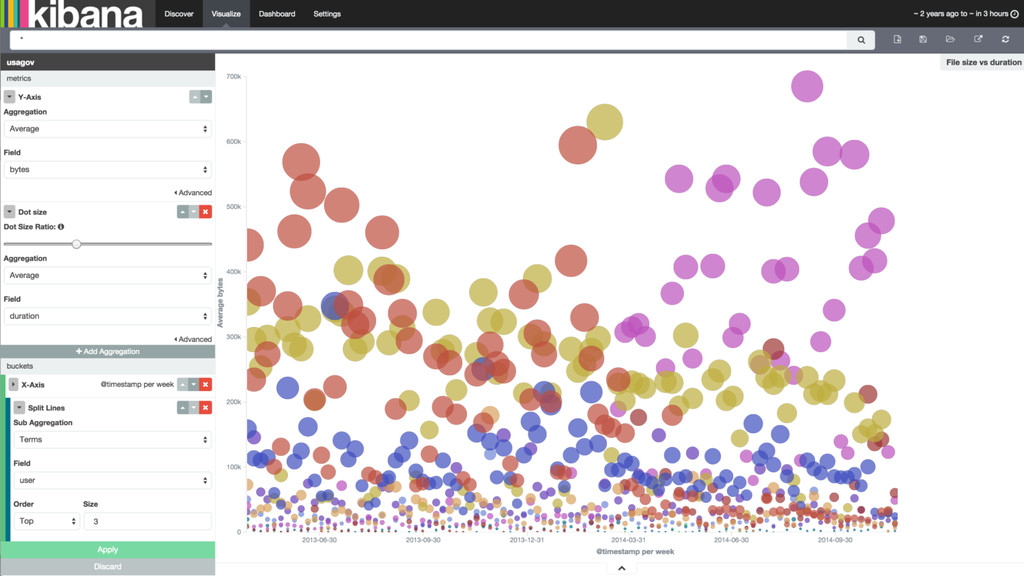
Task: Open Dot size Field dropdown showing duration
Action: pos(108,315)
